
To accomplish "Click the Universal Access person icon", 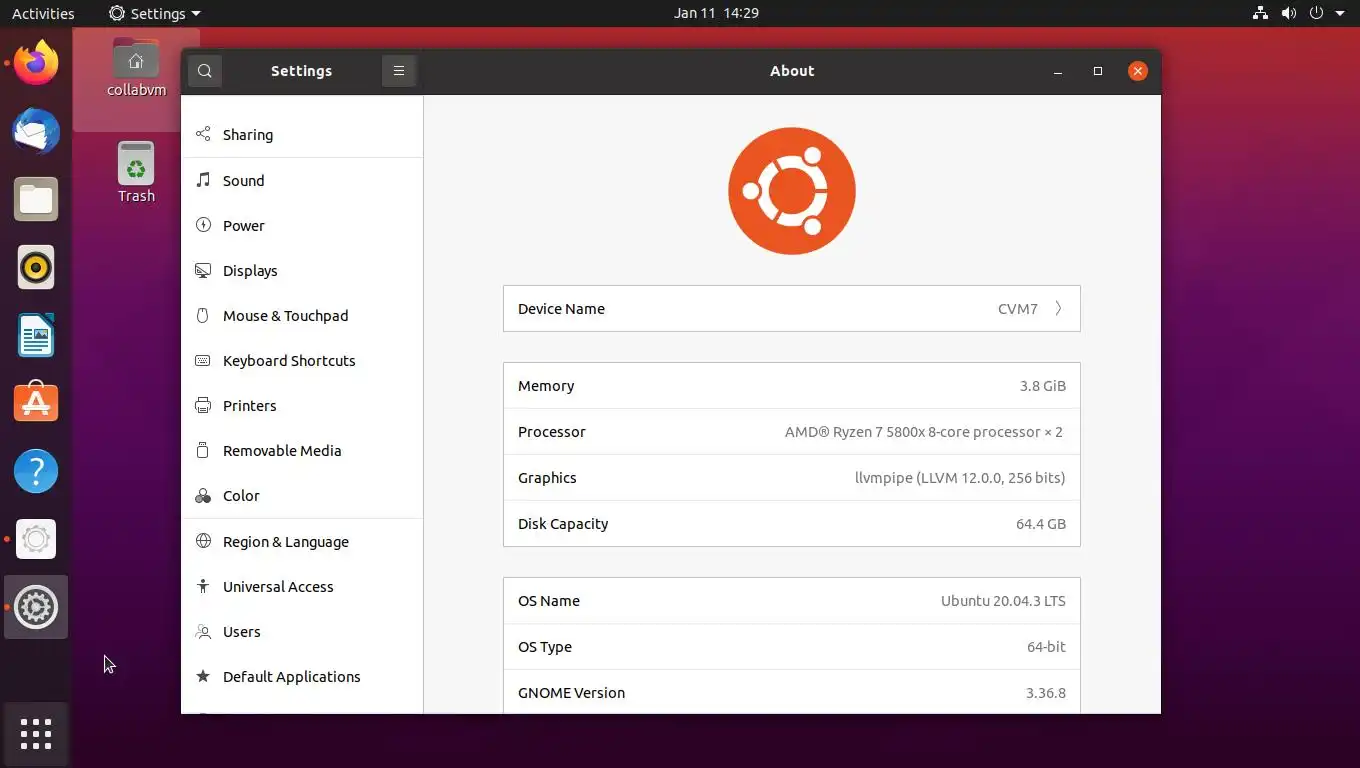I will pos(203,586).
